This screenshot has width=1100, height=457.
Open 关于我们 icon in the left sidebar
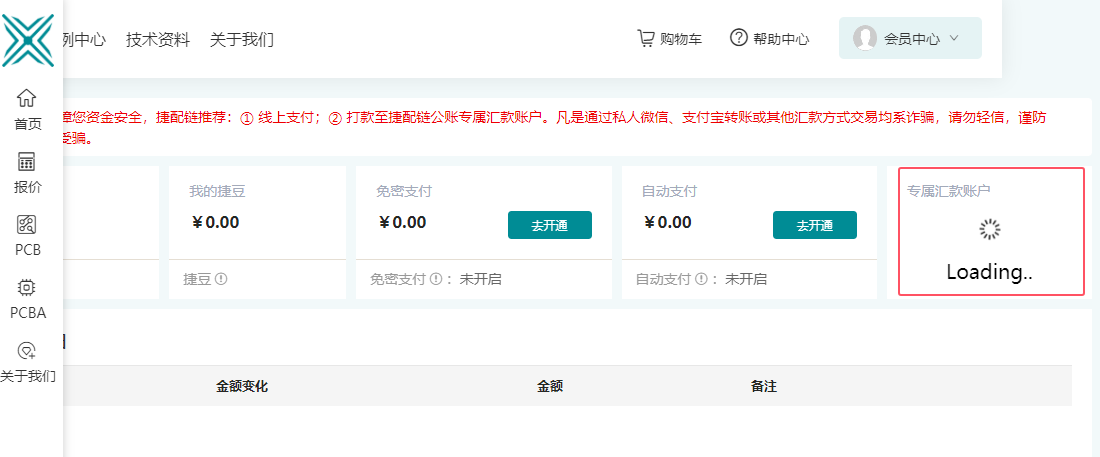[27, 351]
